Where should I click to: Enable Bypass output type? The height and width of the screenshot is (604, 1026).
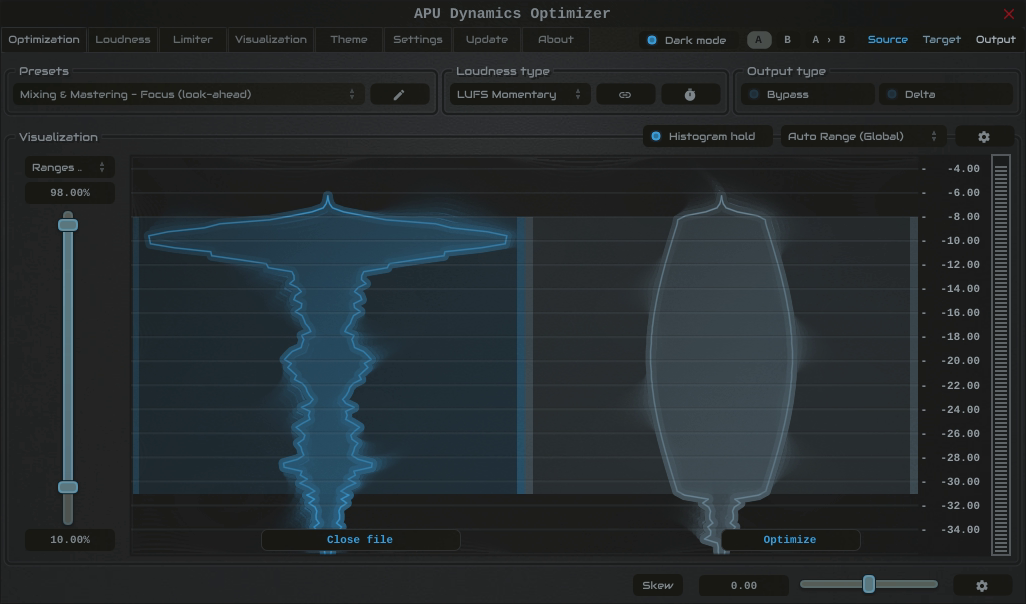tap(807, 95)
